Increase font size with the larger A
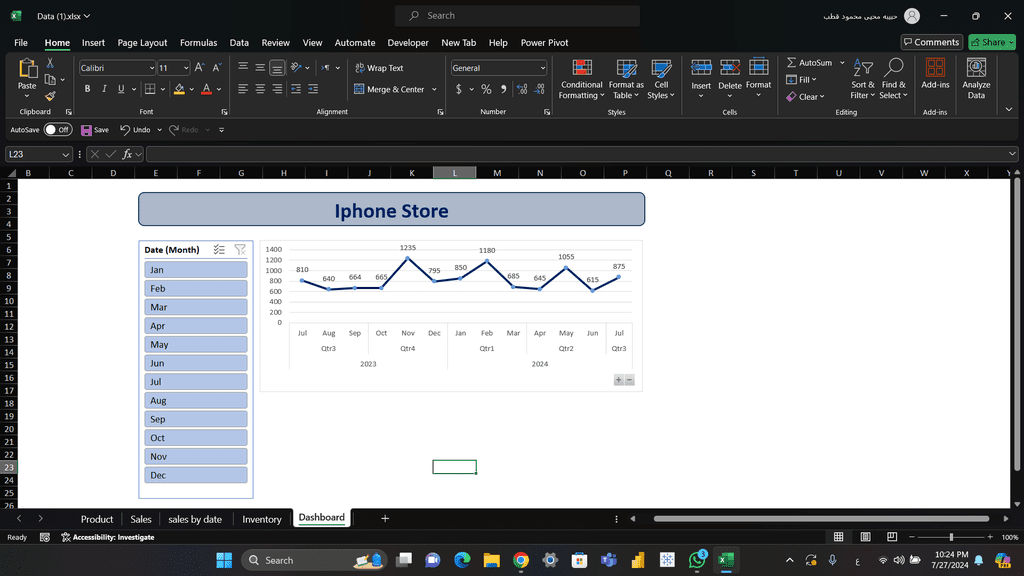The width and height of the screenshot is (1024, 576). [200, 67]
